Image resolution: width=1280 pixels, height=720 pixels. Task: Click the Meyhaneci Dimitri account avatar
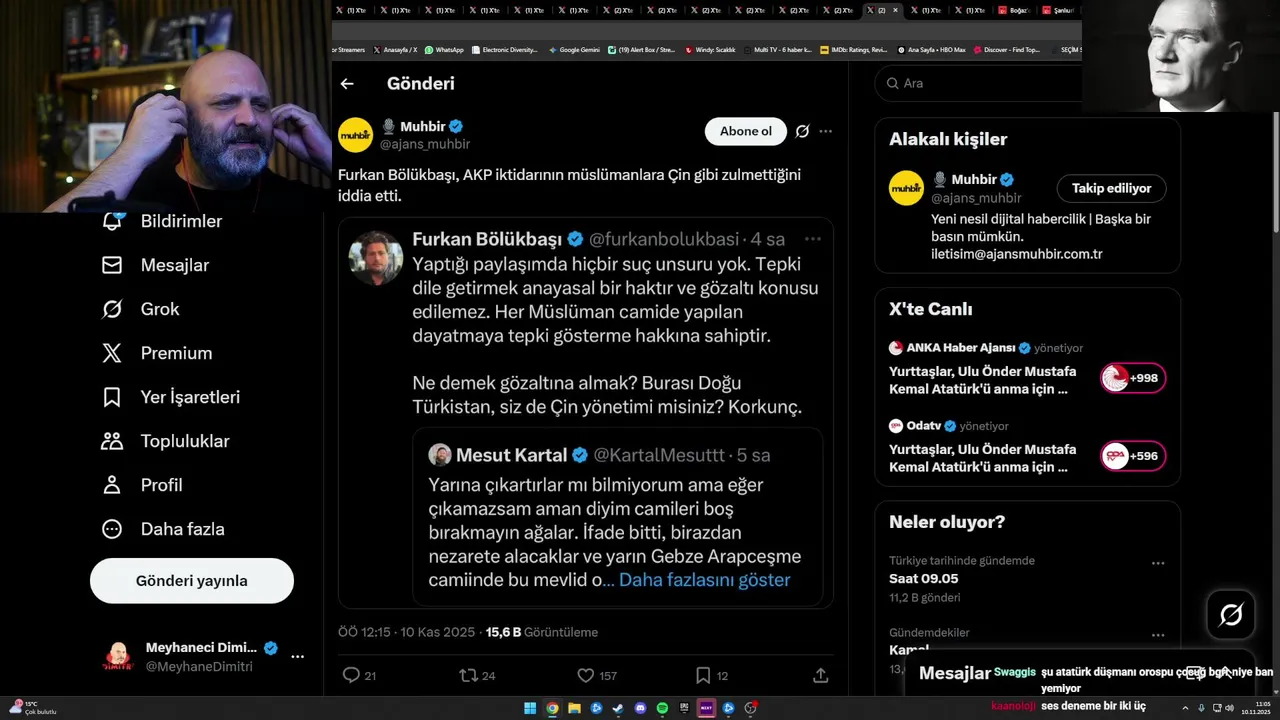[x=118, y=657]
